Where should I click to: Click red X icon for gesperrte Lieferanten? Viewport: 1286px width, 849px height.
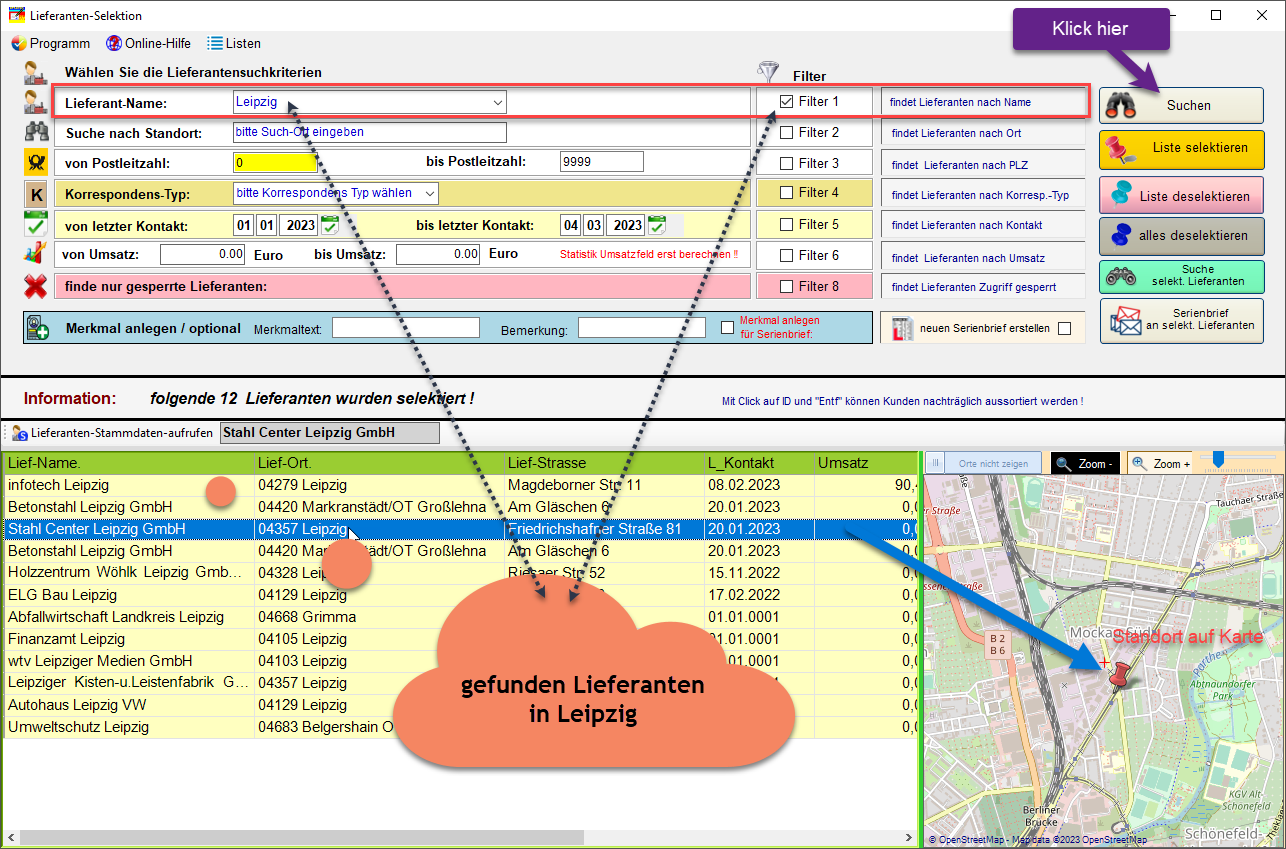click(36, 287)
